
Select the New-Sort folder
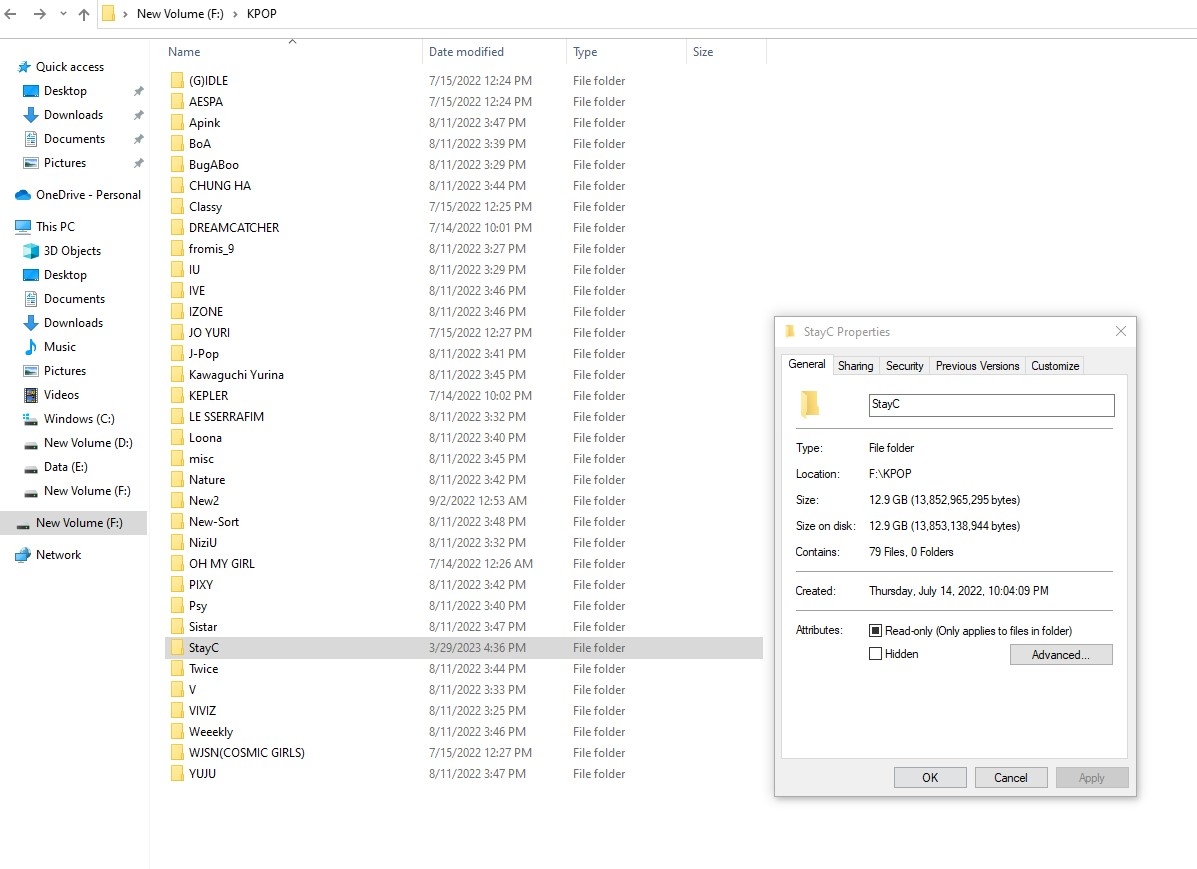pyautogui.click(x=214, y=522)
